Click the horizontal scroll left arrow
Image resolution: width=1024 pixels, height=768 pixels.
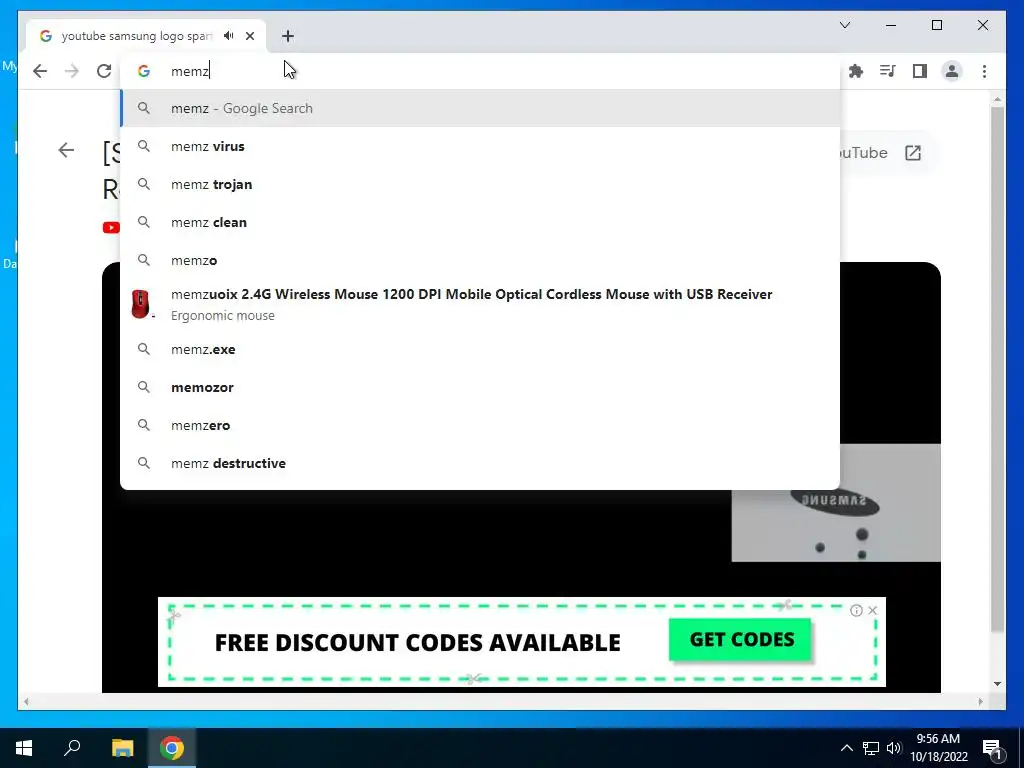(x=26, y=702)
